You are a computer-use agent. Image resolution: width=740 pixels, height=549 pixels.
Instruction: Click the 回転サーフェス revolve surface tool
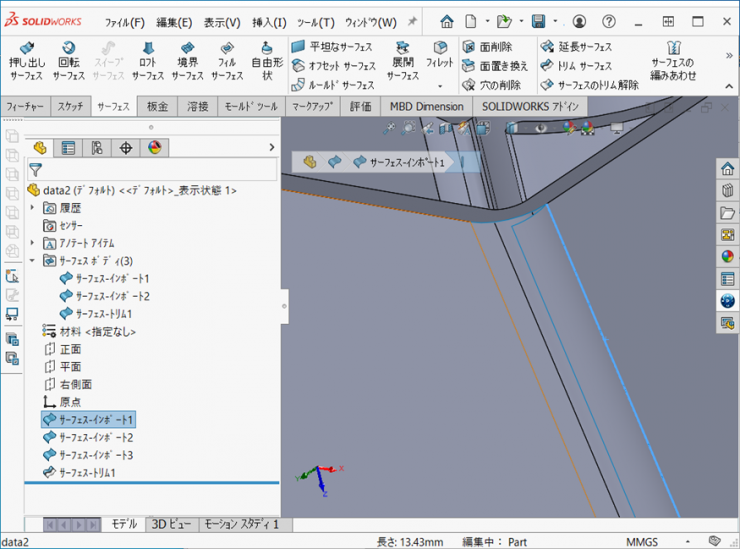tap(68, 61)
